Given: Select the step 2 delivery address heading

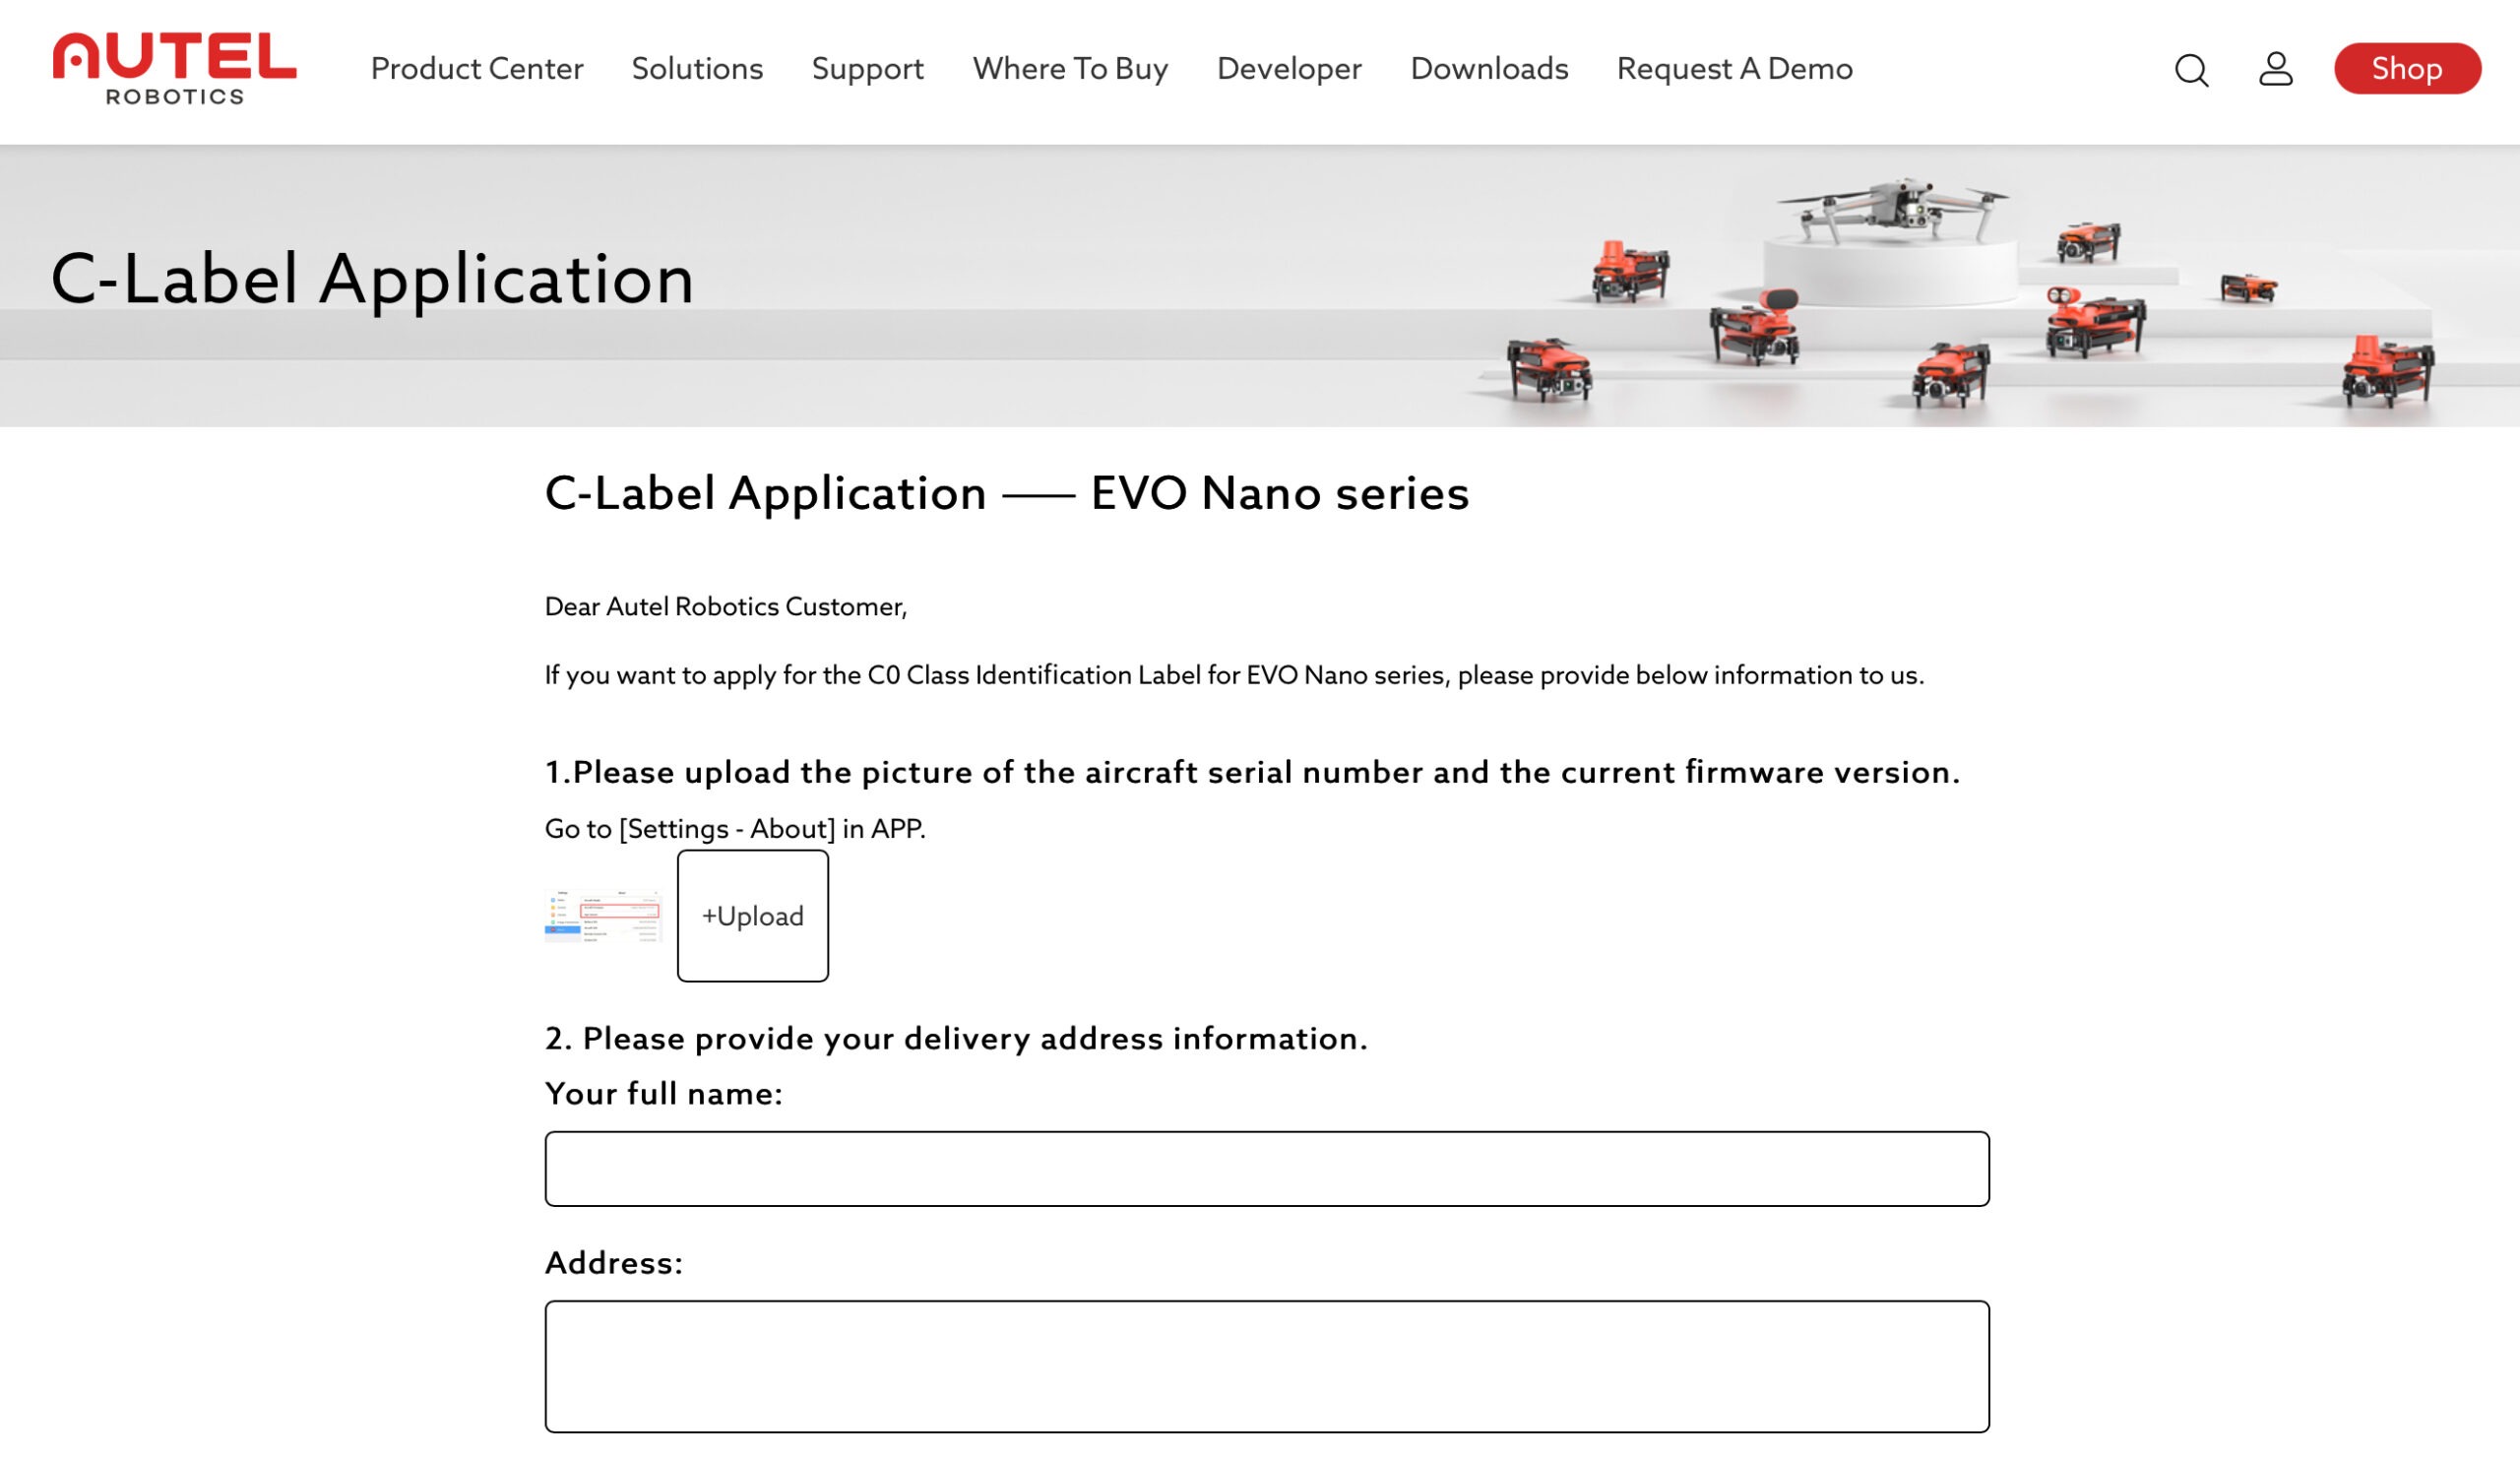Looking at the screenshot, I should 955,1038.
